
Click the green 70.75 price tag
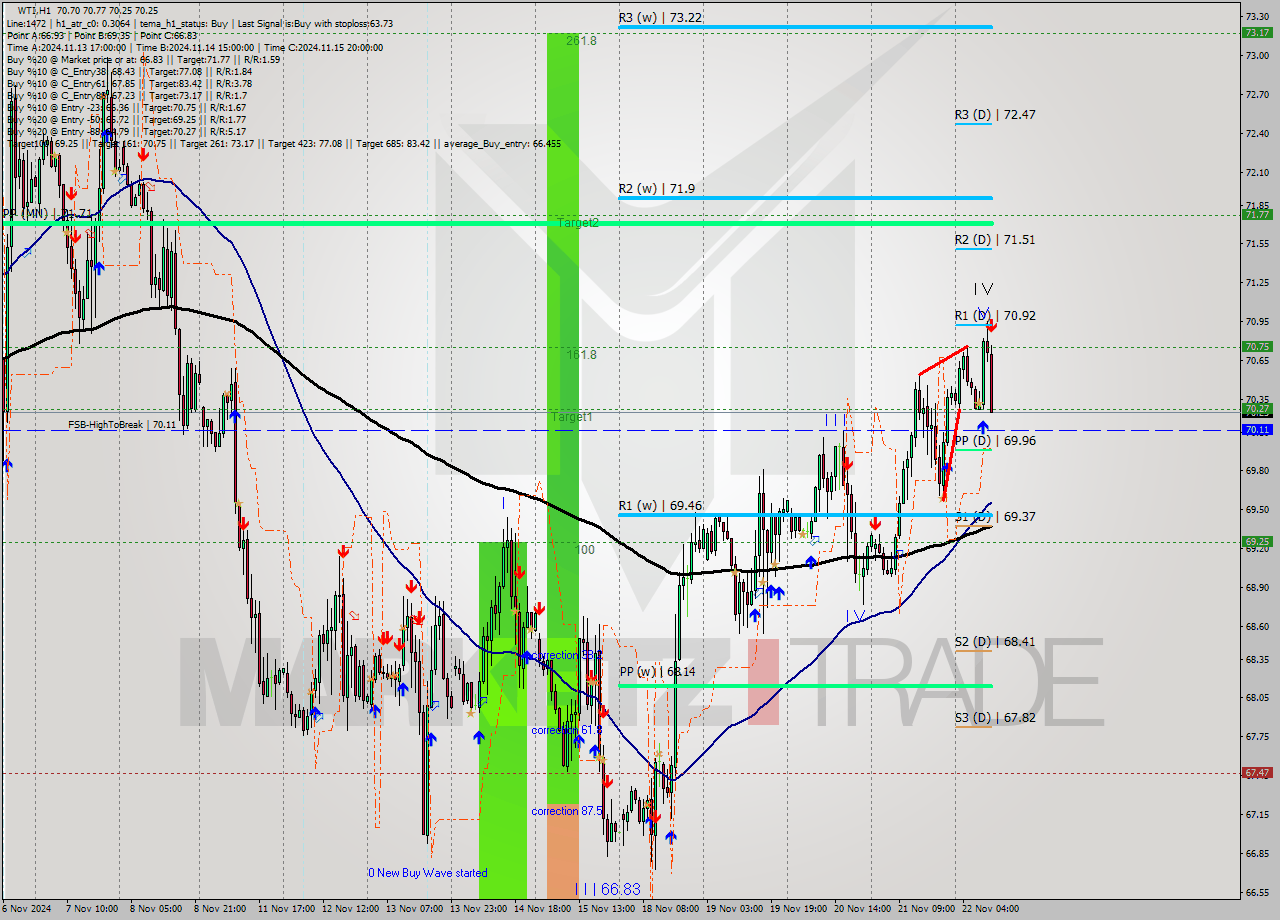[x=1256, y=347]
